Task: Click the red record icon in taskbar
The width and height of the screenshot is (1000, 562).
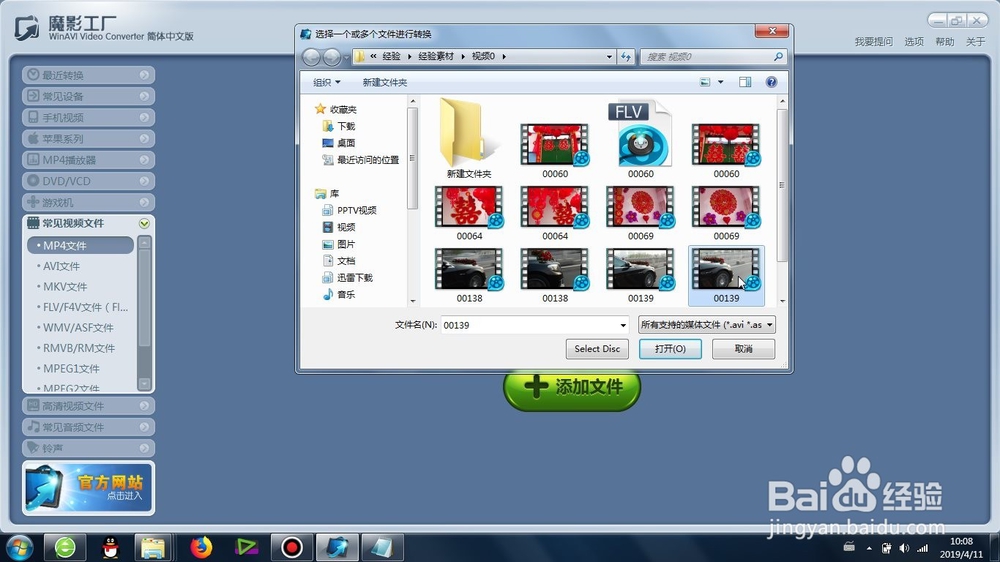Action: 291,547
